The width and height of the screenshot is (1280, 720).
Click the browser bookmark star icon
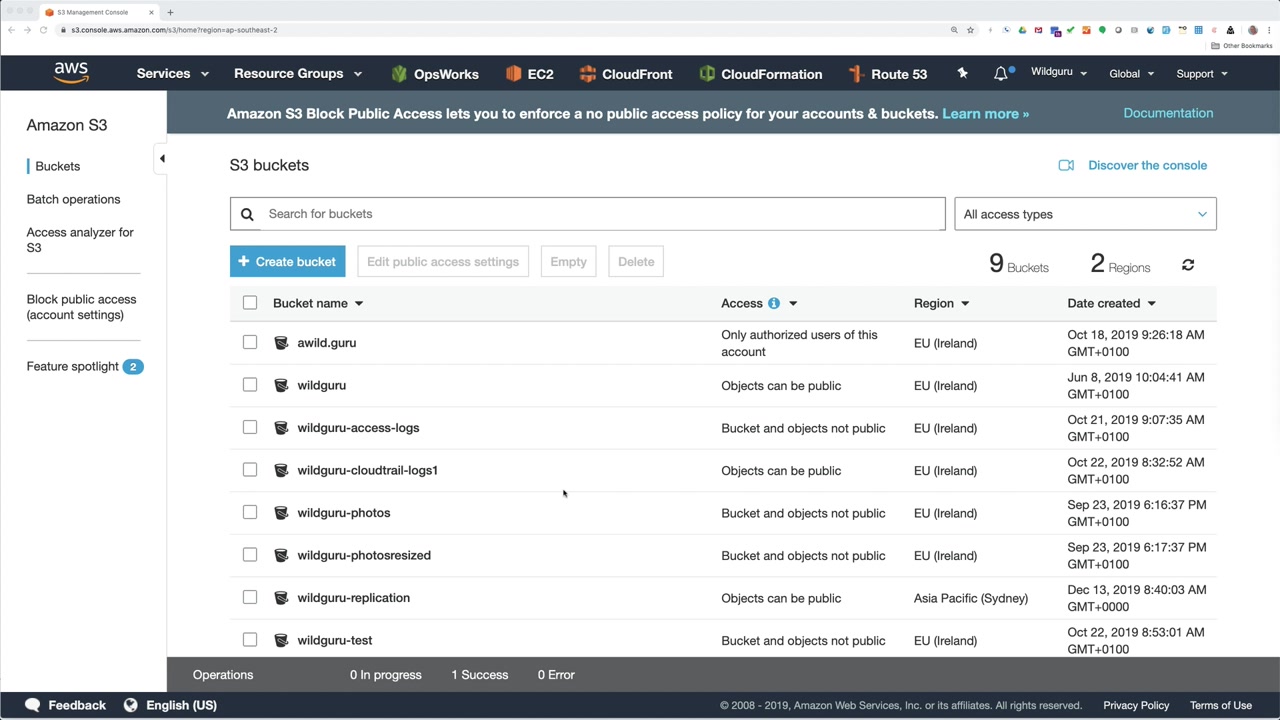(x=970, y=30)
